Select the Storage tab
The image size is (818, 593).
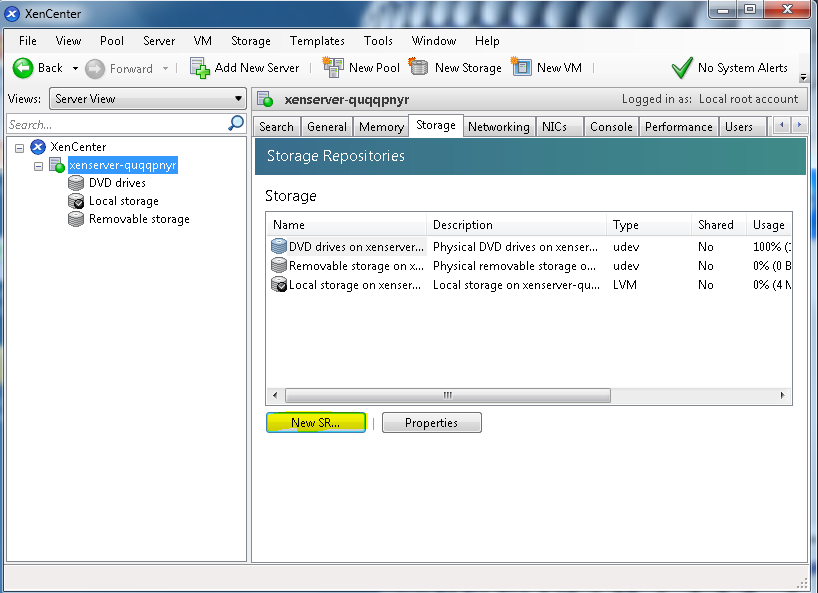pyautogui.click(x=436, y=126)
